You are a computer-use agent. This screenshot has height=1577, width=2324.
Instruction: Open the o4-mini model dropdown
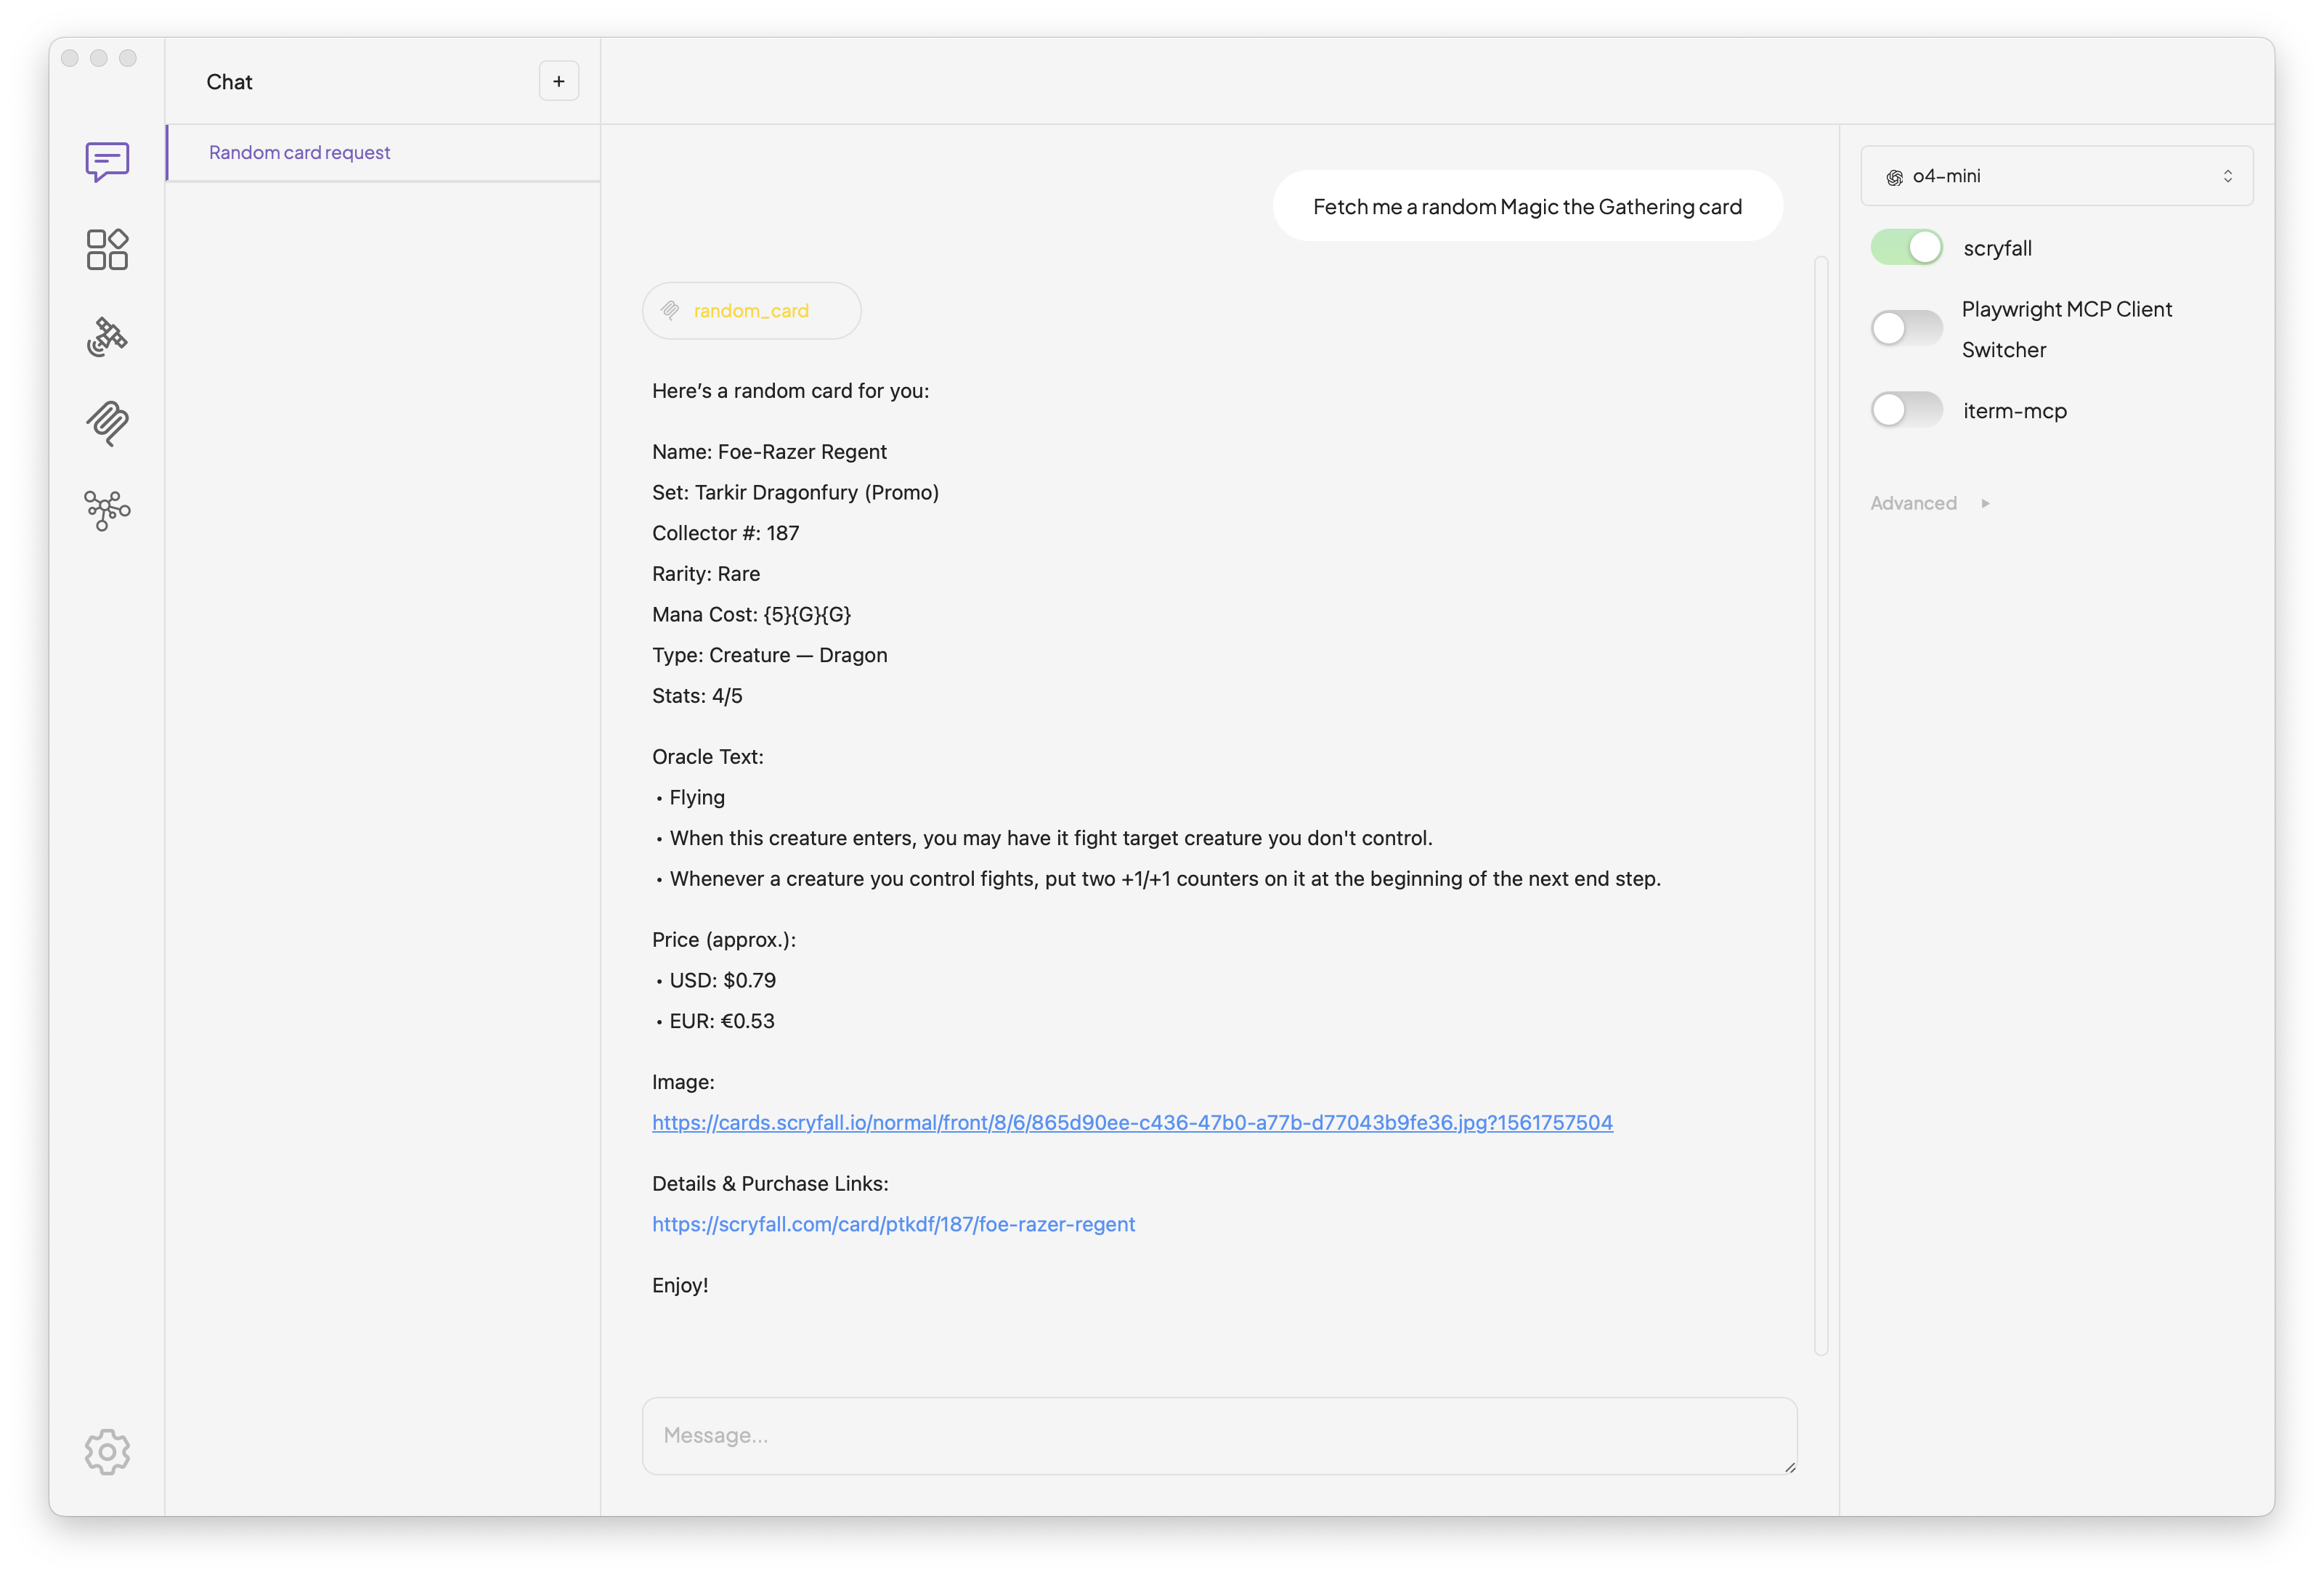click(x=2055, y=175)
